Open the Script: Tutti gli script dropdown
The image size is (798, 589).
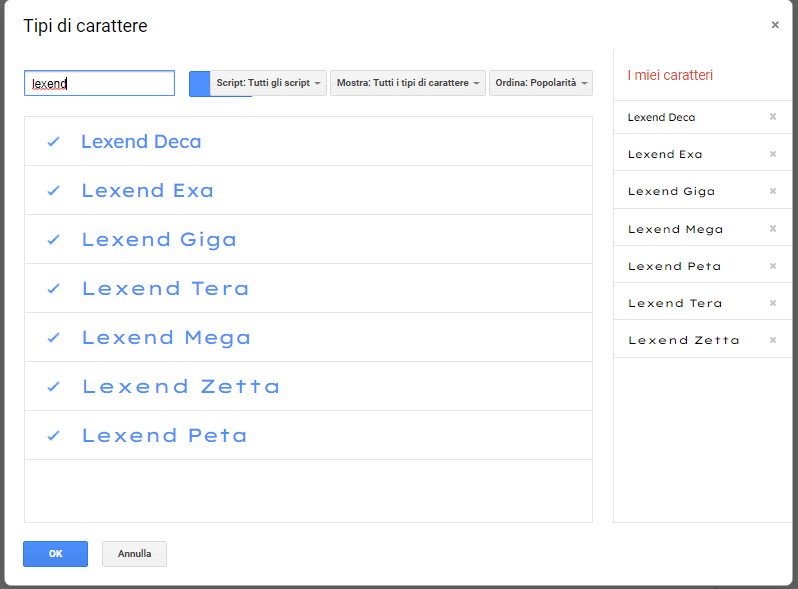(269, 83)
